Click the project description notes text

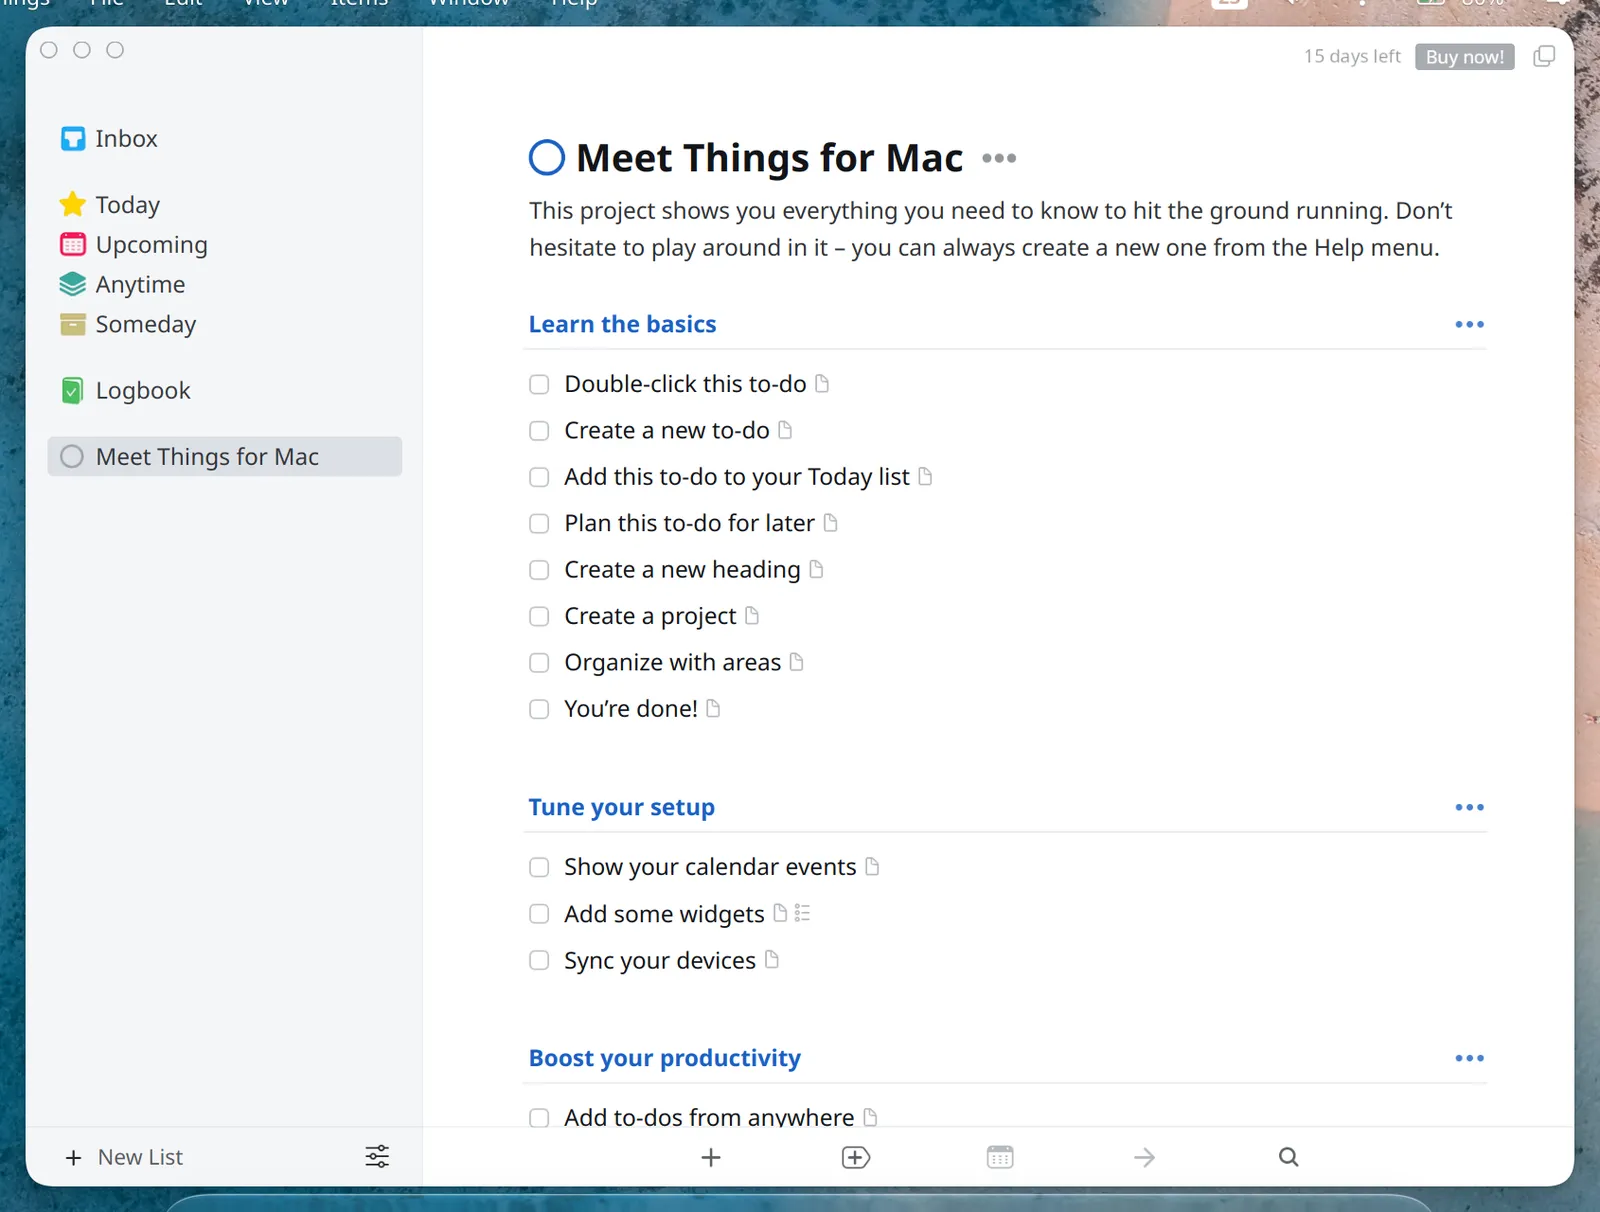pyautogui.click(x=990, y=229)
